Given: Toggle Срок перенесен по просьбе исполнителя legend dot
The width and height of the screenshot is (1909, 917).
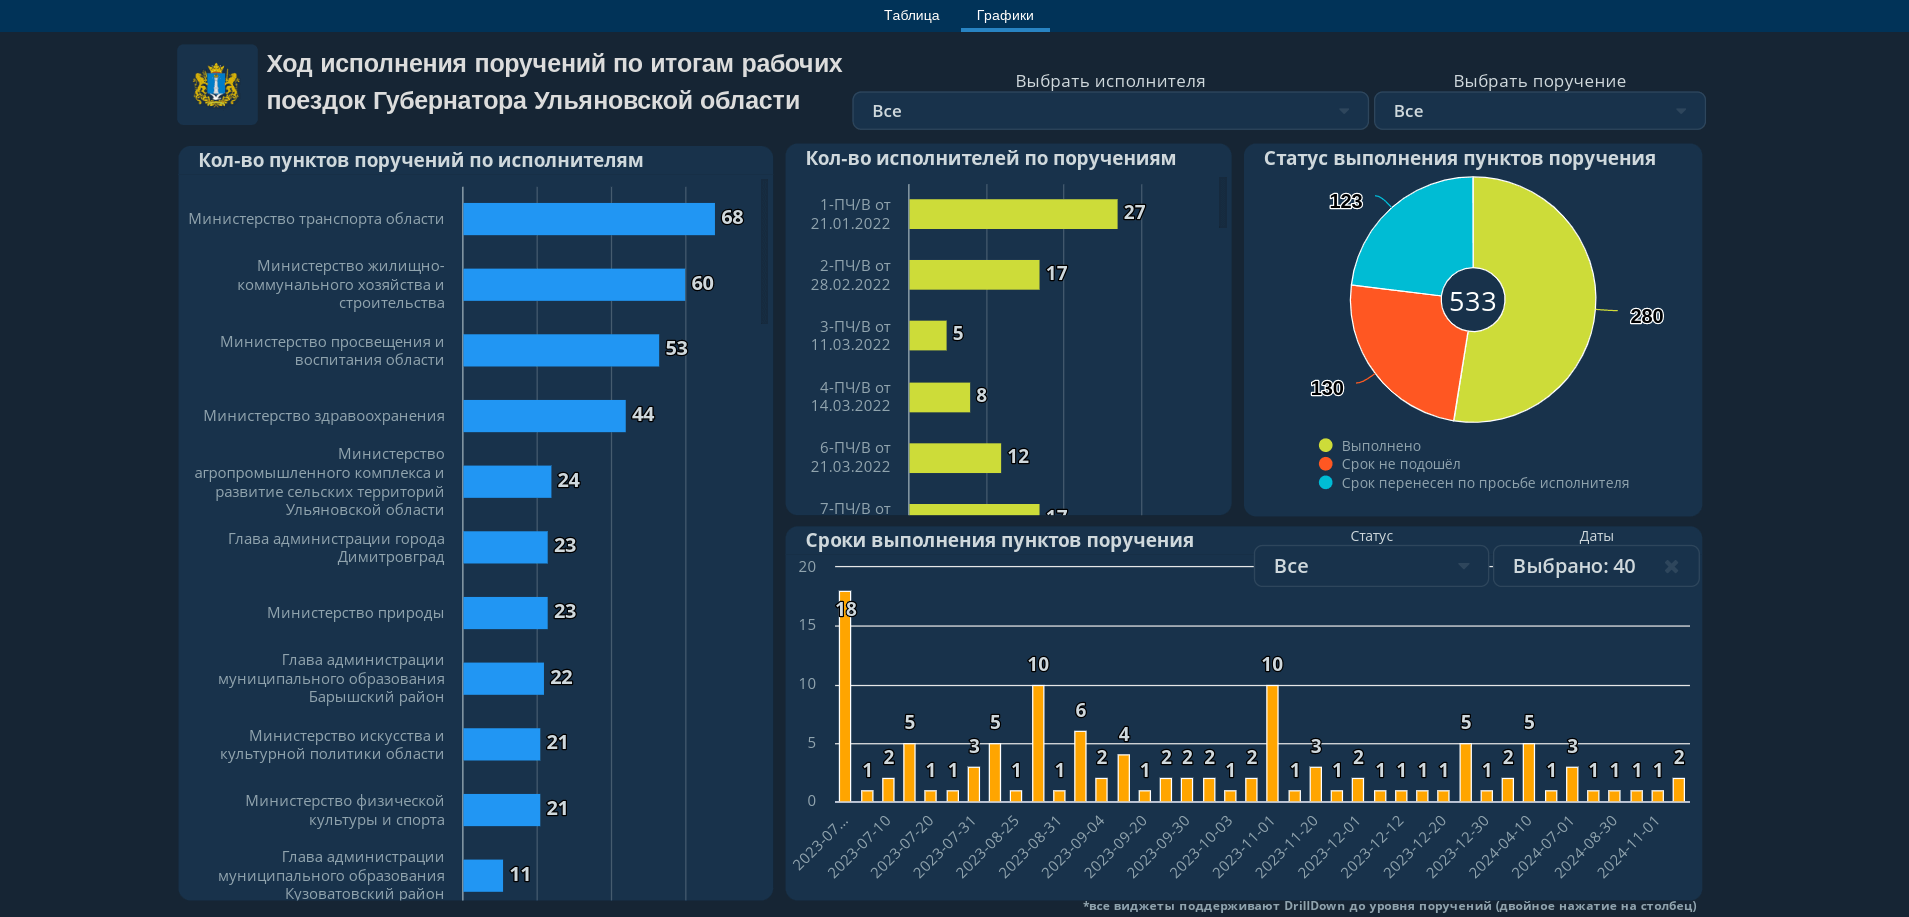Looking at the screenshot, I should [x=1326, y=483].
